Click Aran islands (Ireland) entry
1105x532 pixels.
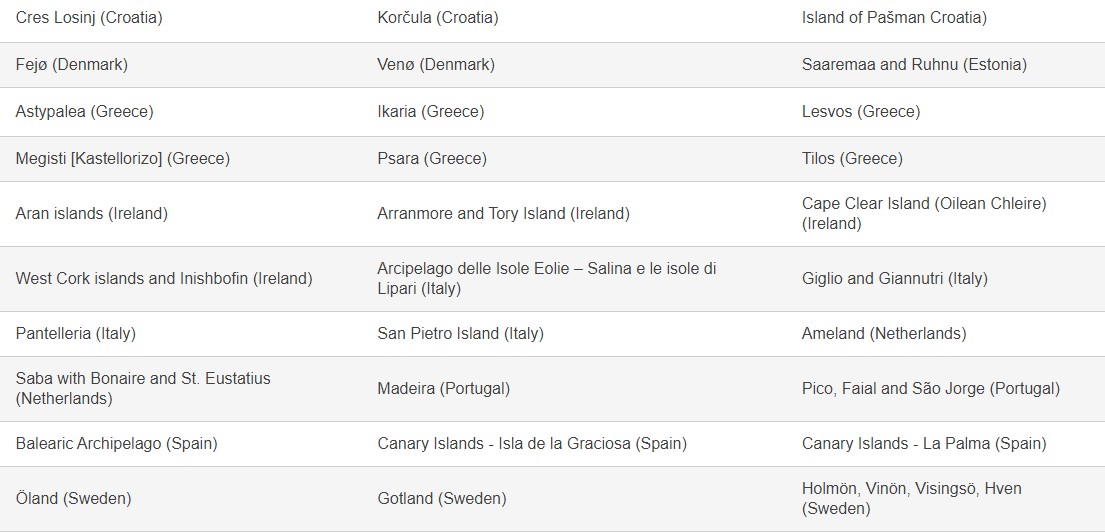pyautogui.click(x=92, y=214)
